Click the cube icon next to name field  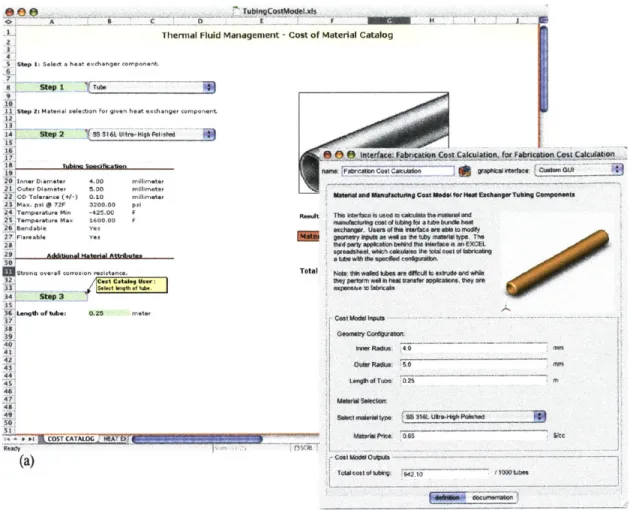coord(465,171)
